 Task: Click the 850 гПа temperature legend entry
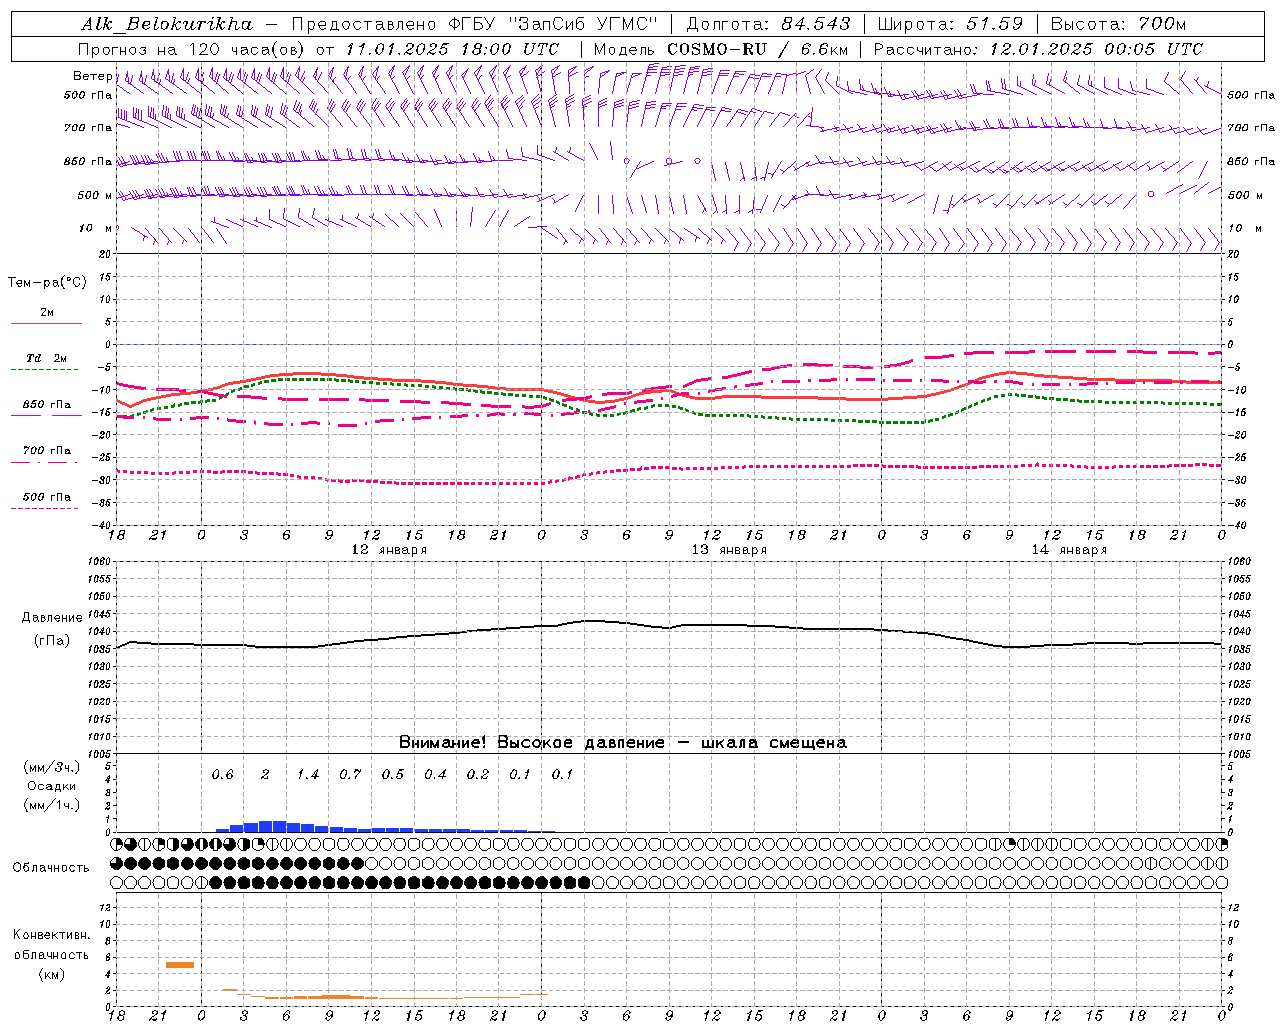46,405
